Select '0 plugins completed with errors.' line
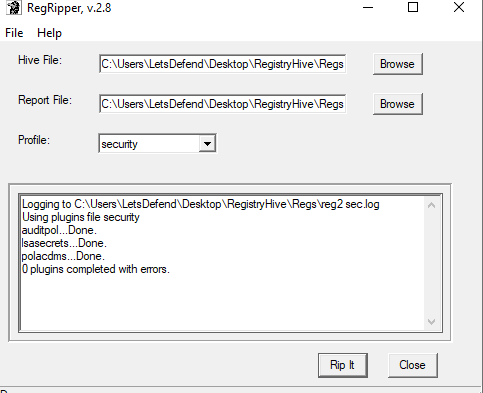 (96, 269)
